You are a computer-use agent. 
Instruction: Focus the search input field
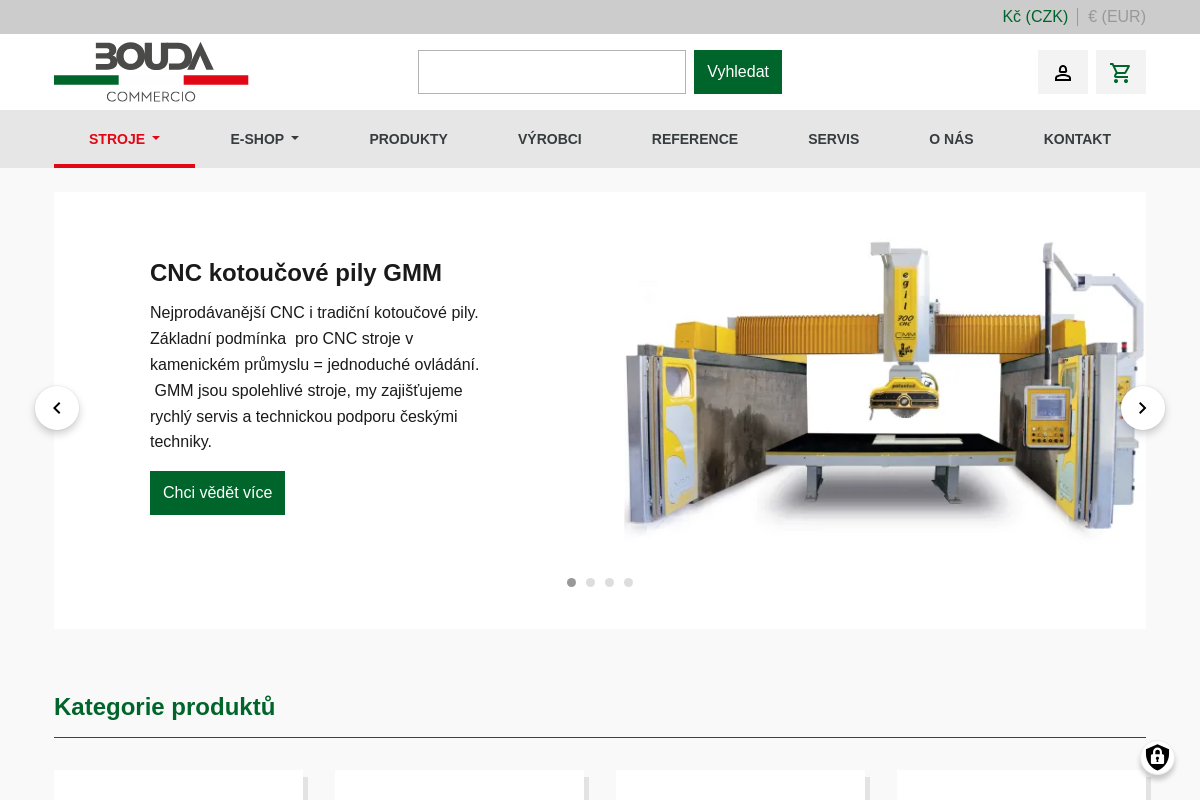coord(552,72)
